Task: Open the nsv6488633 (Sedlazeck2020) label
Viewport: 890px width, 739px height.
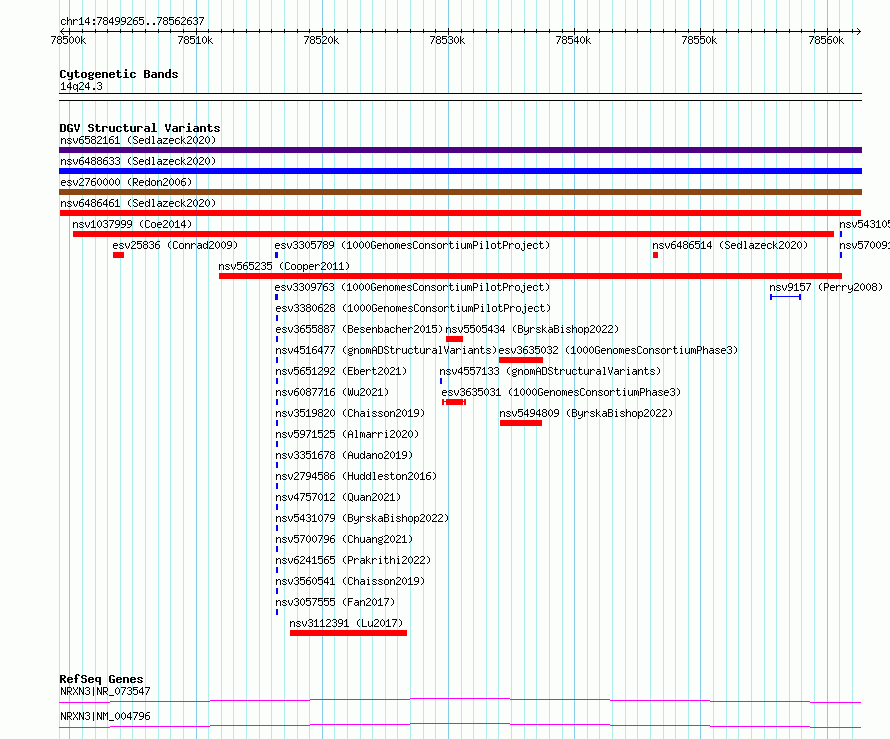Action: (138, 161)
